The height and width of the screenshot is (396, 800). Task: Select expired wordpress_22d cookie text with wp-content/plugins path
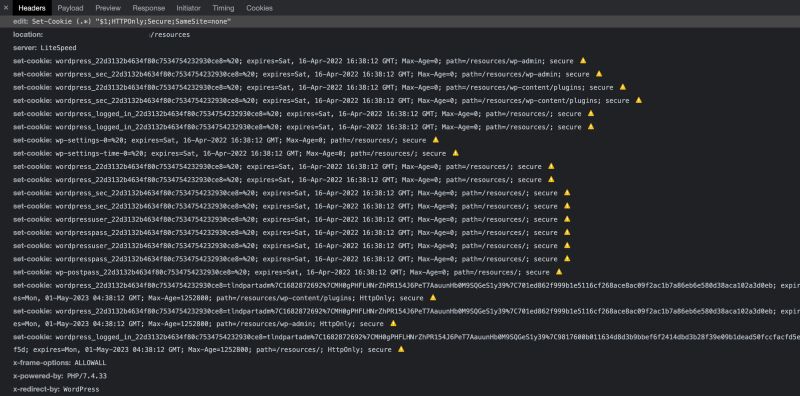pyautogui.click(x=313, y=87)
